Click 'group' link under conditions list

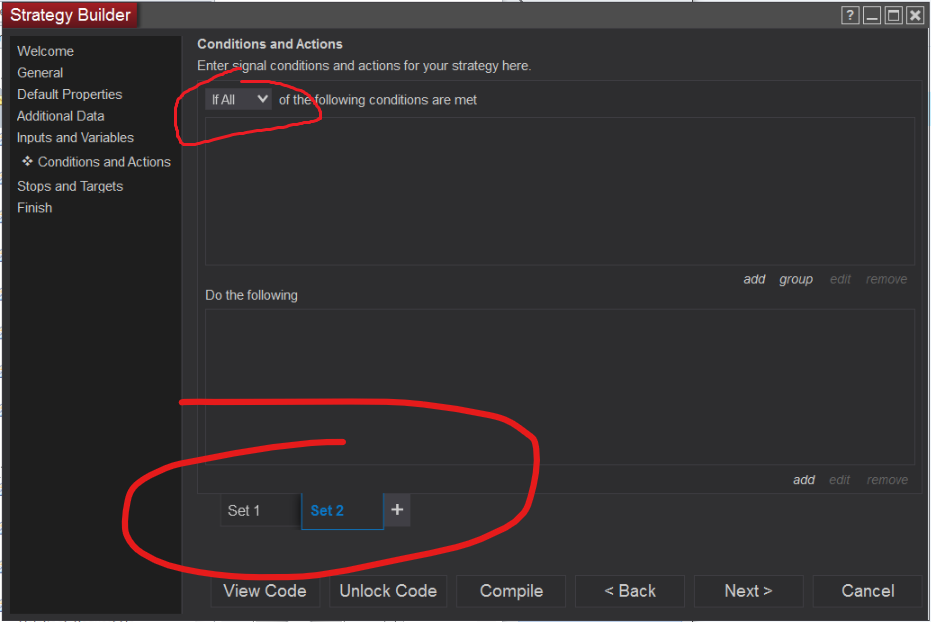(x=796, y=279)
